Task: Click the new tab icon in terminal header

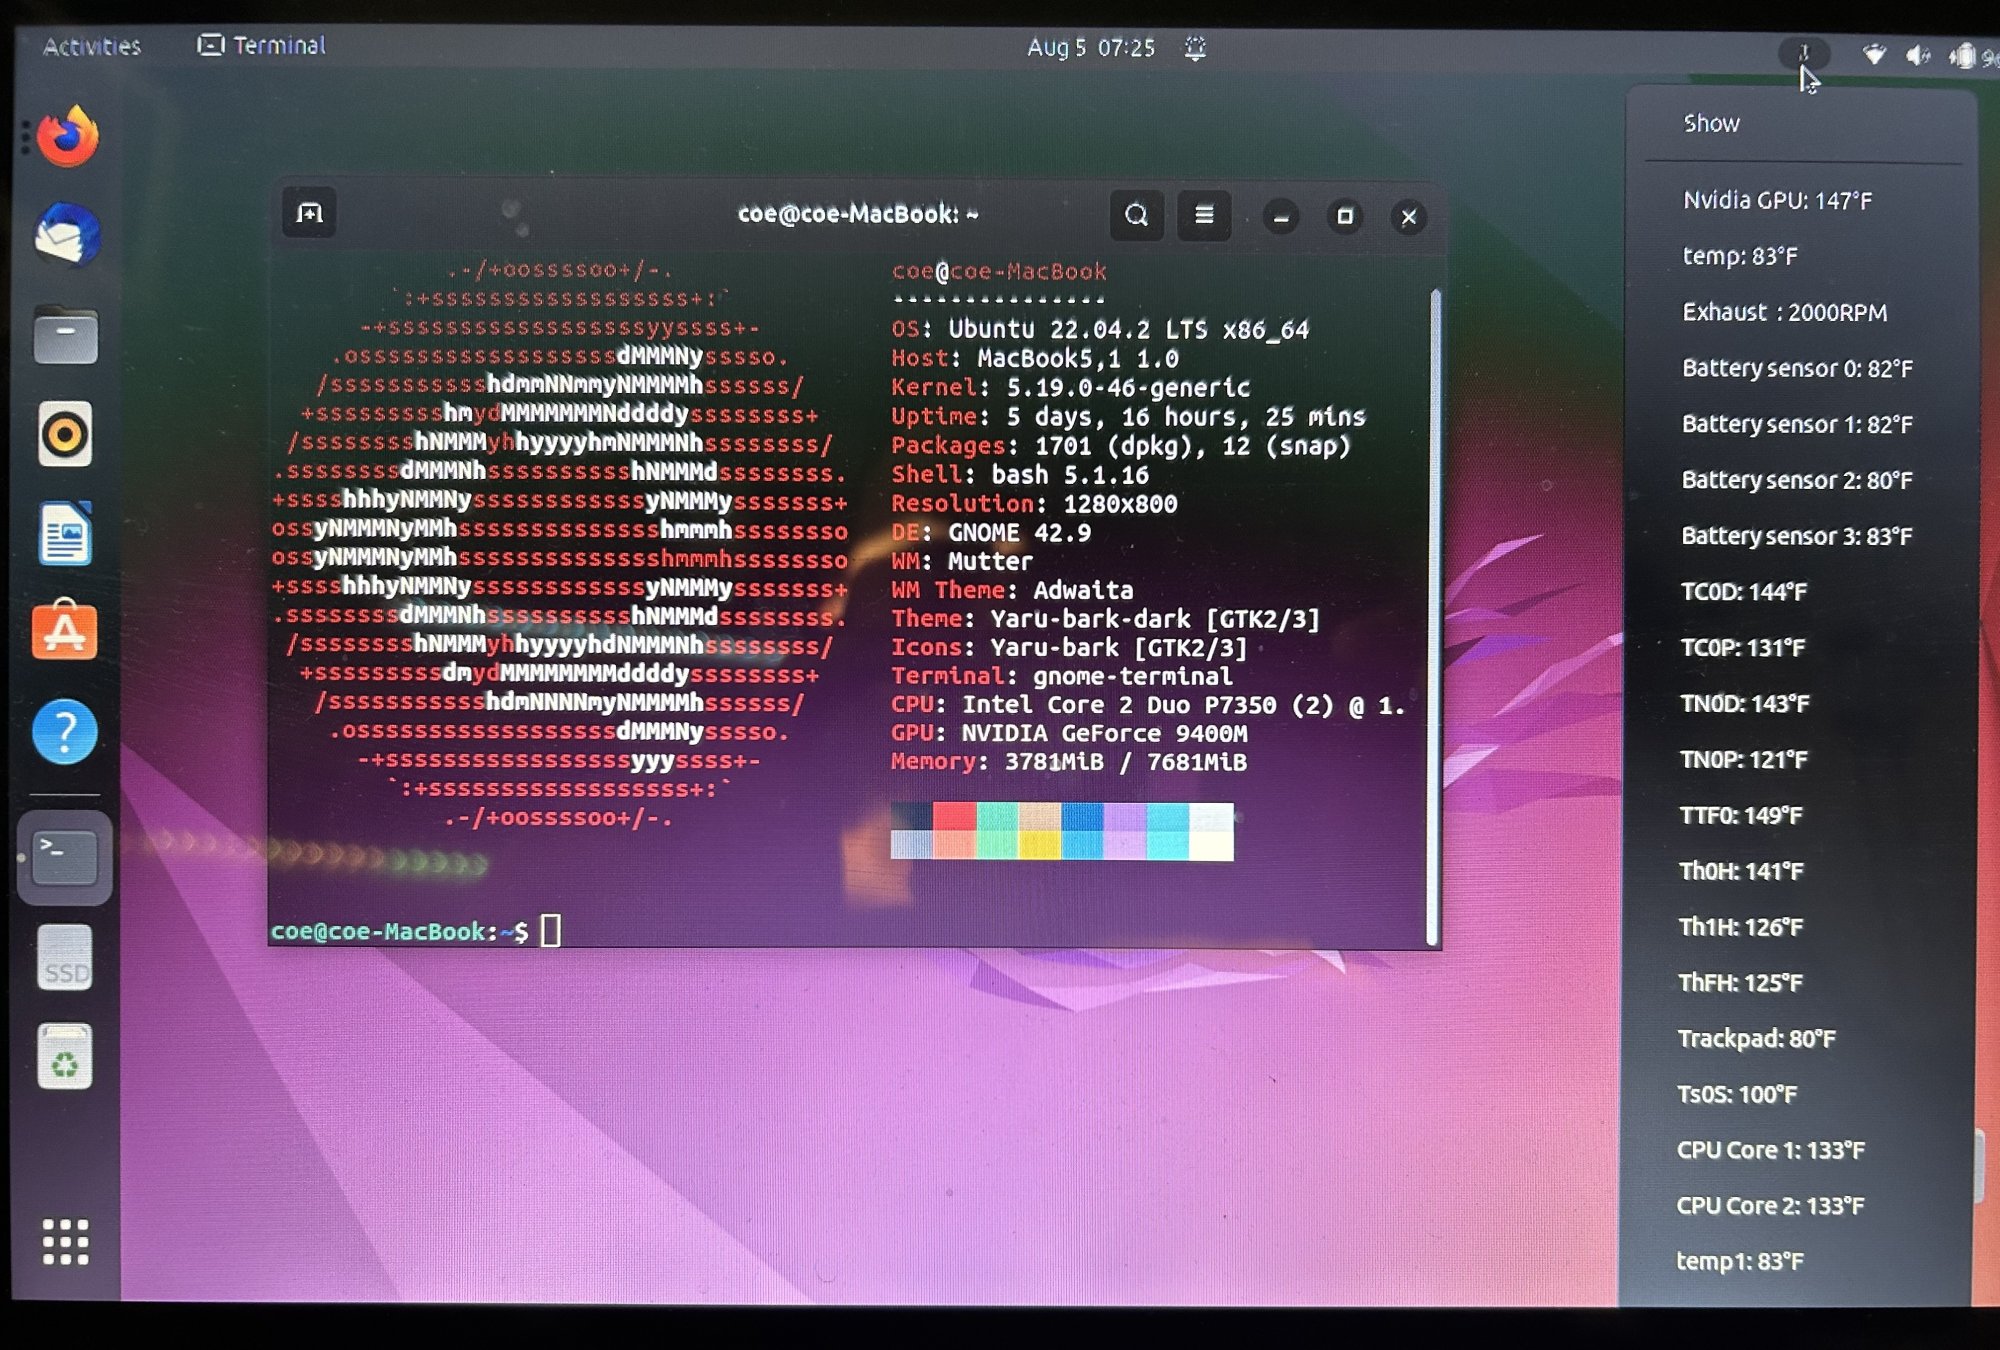Action: click(309, 213)
